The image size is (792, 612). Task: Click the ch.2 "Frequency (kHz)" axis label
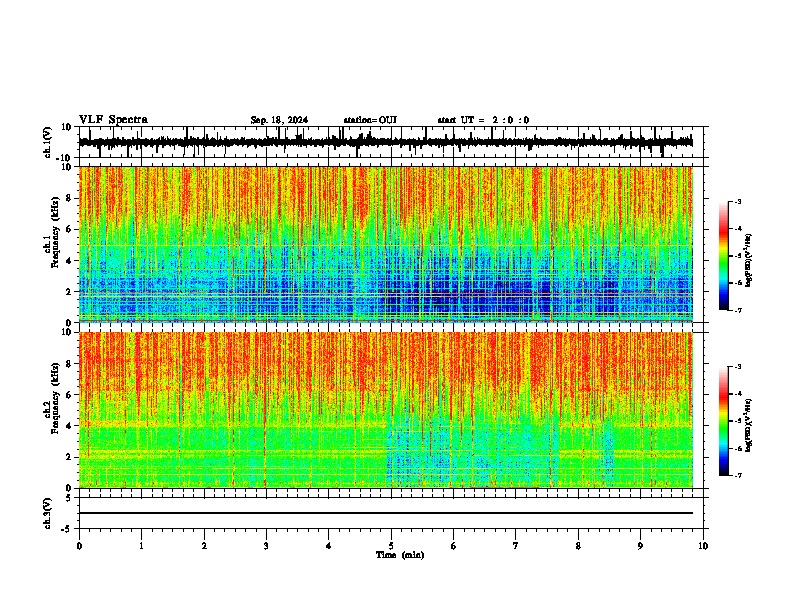(55, 399)
